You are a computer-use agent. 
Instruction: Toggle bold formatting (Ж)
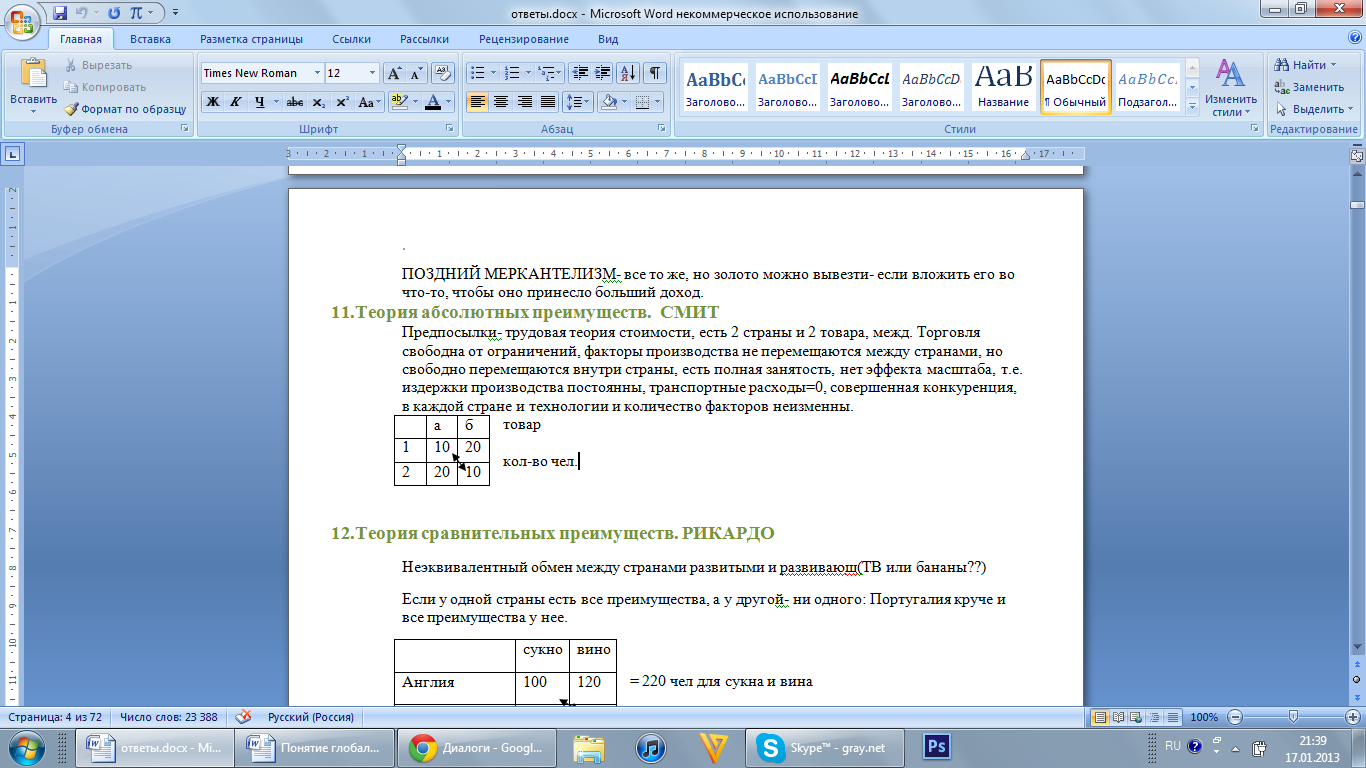coord(212,102)
